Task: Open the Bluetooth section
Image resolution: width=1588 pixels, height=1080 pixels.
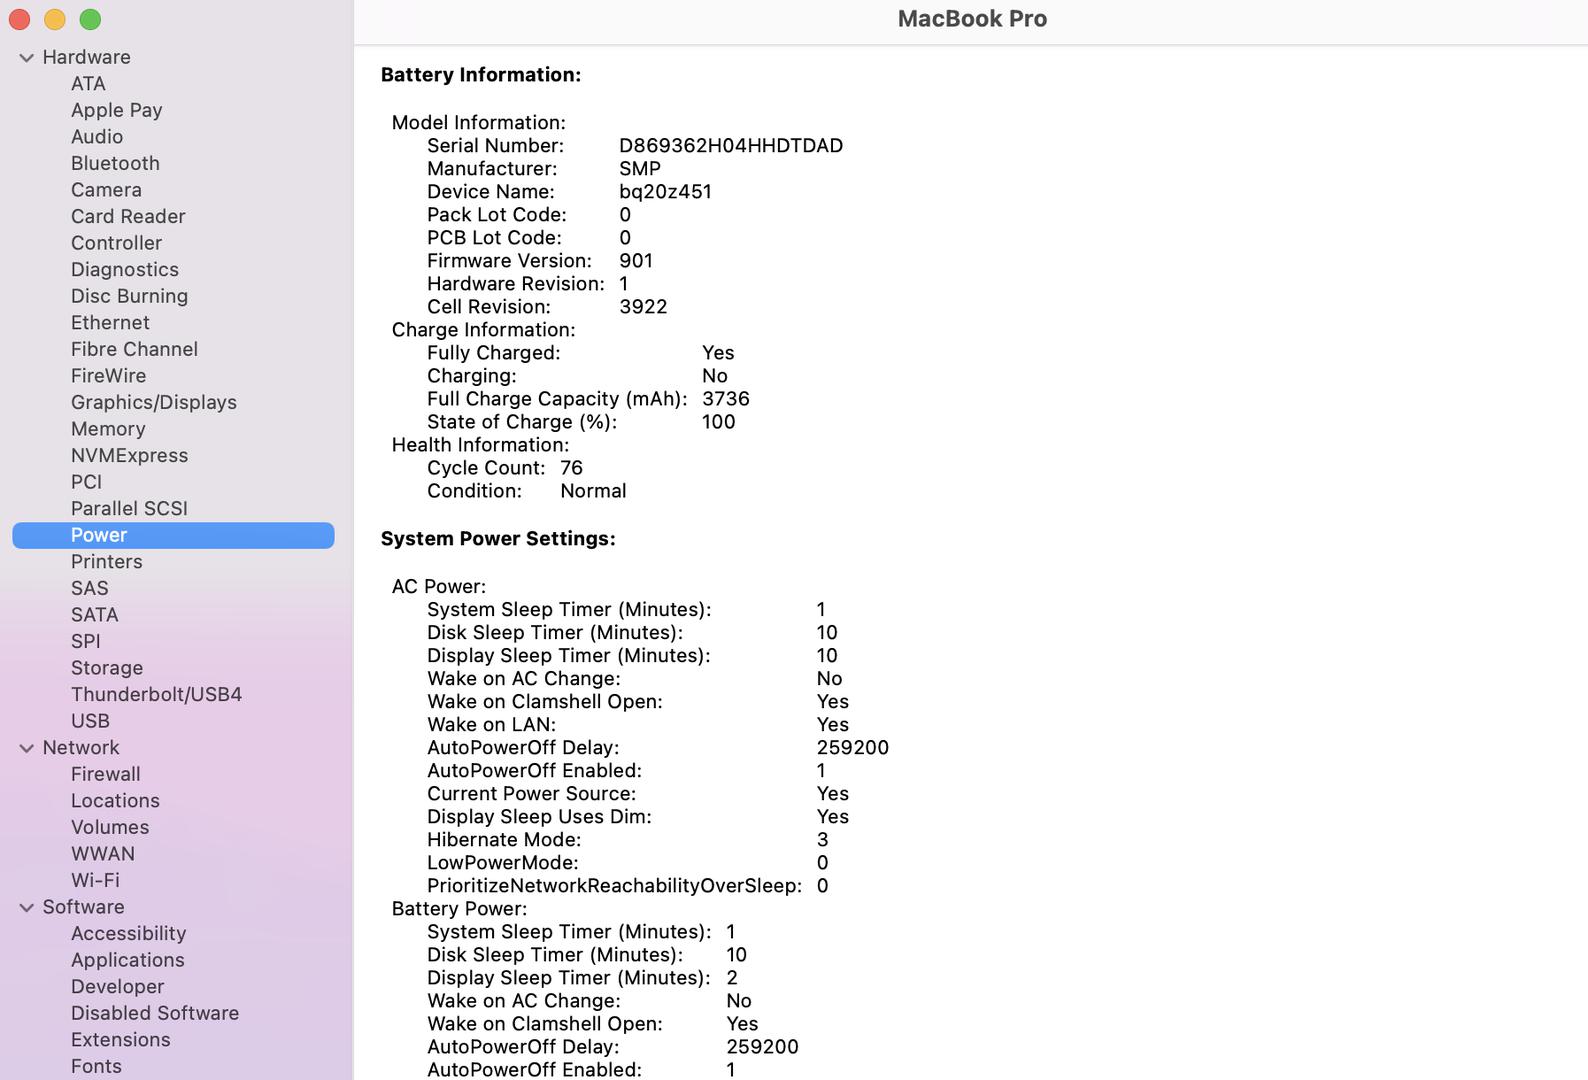Action: click(x=115, y=163)
